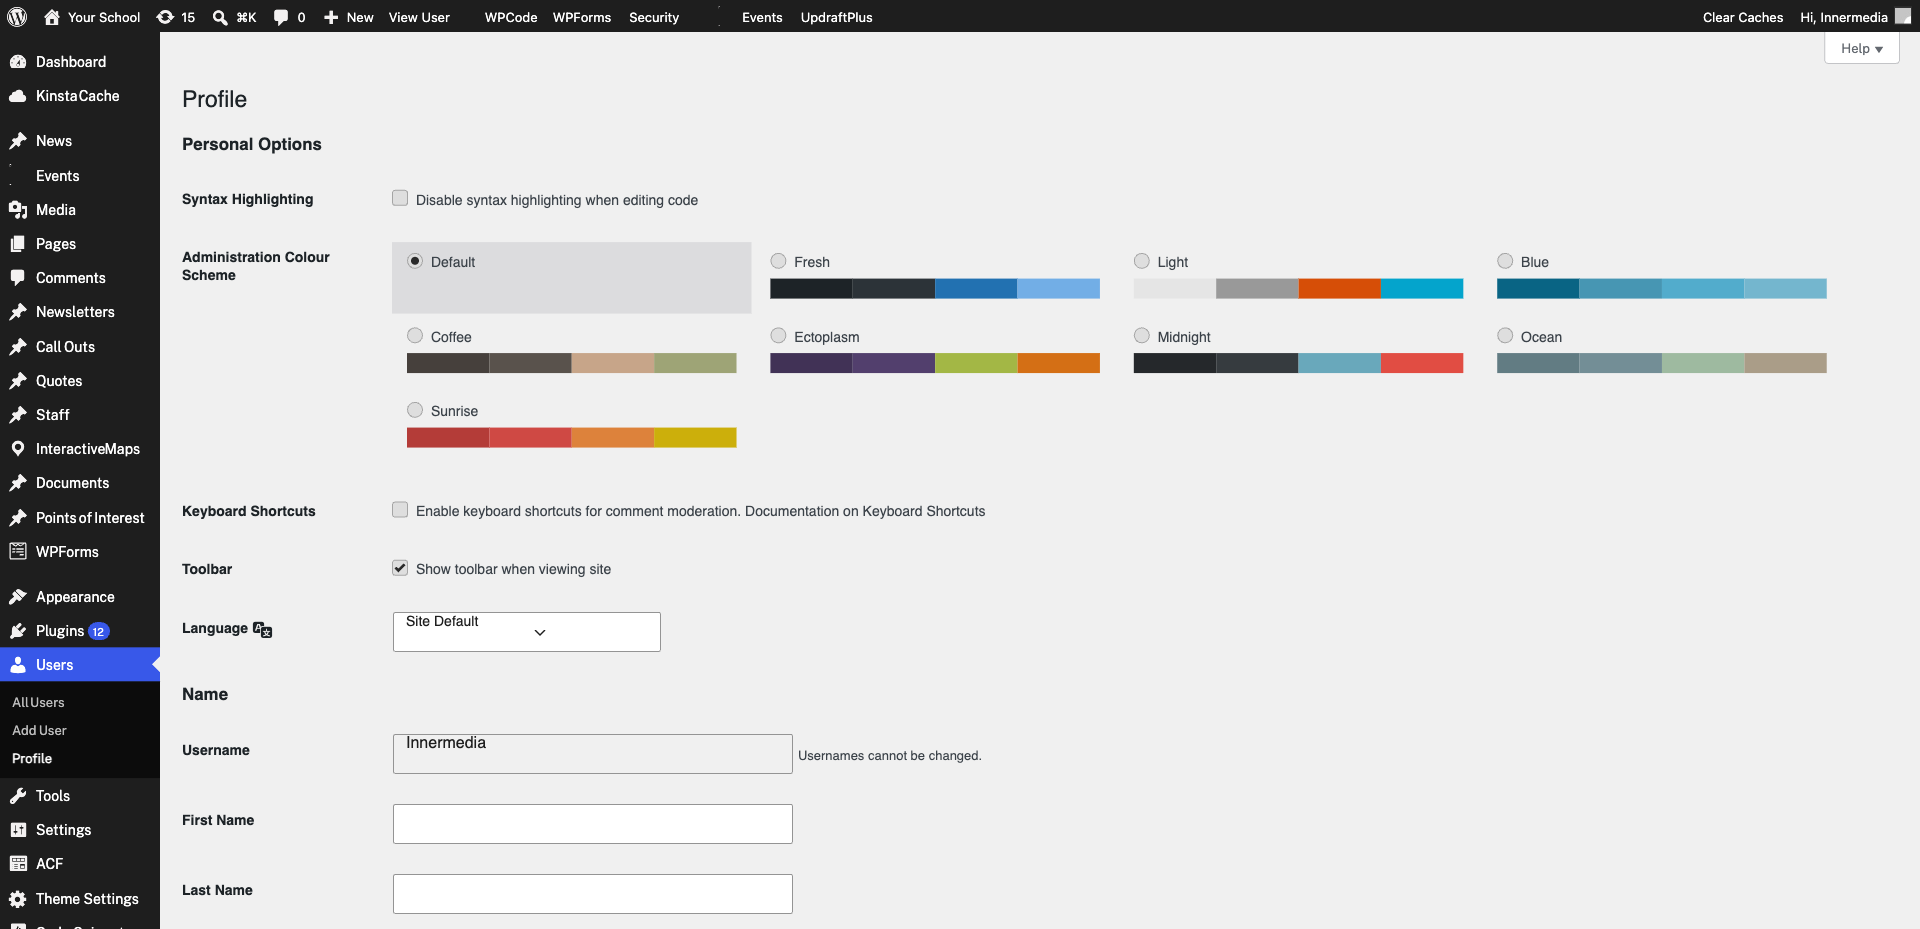Click the Call Outs pin icon
The width and height of the screenshot is (1920, 929).
pyautogui.click(x=18, y=347)
